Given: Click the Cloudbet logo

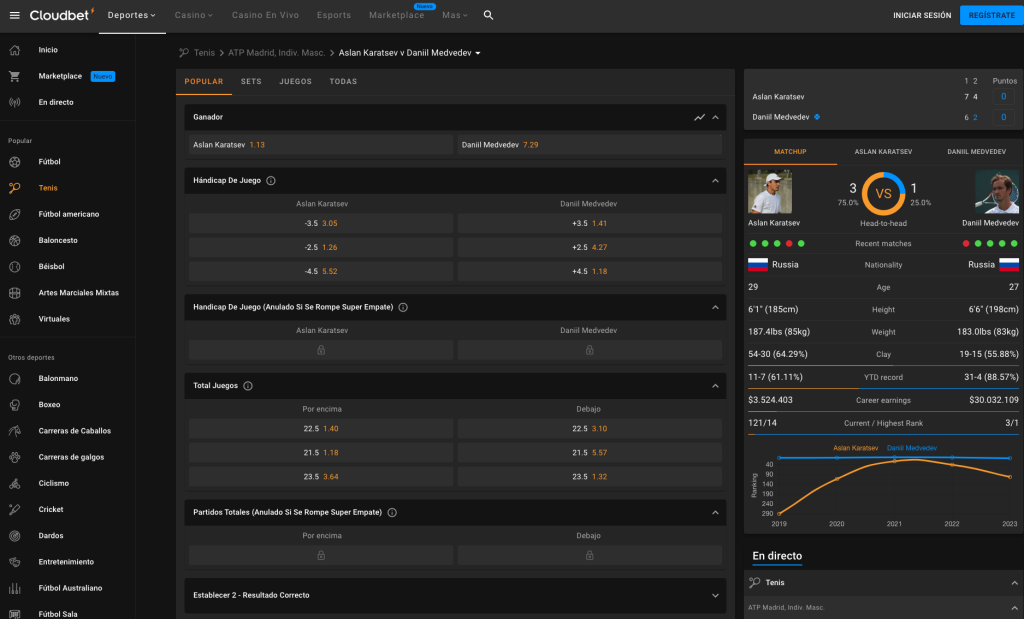Looking at the screenshot, I should [x=61, y=14].
